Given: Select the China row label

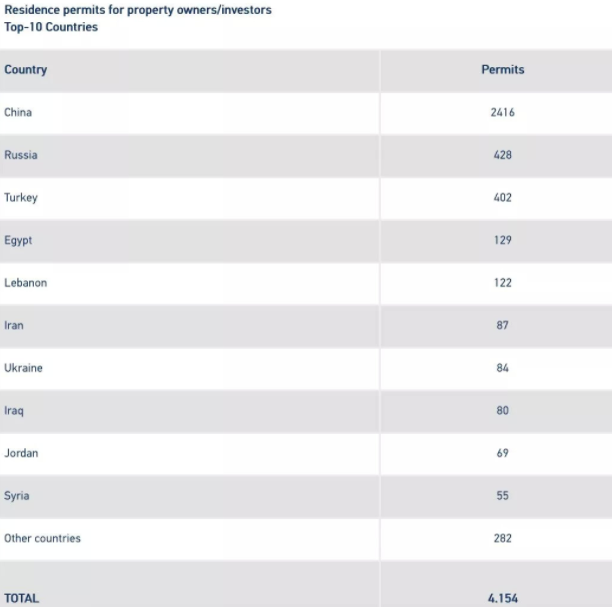Looking at the screenshot, I should [x=18, y=112].
